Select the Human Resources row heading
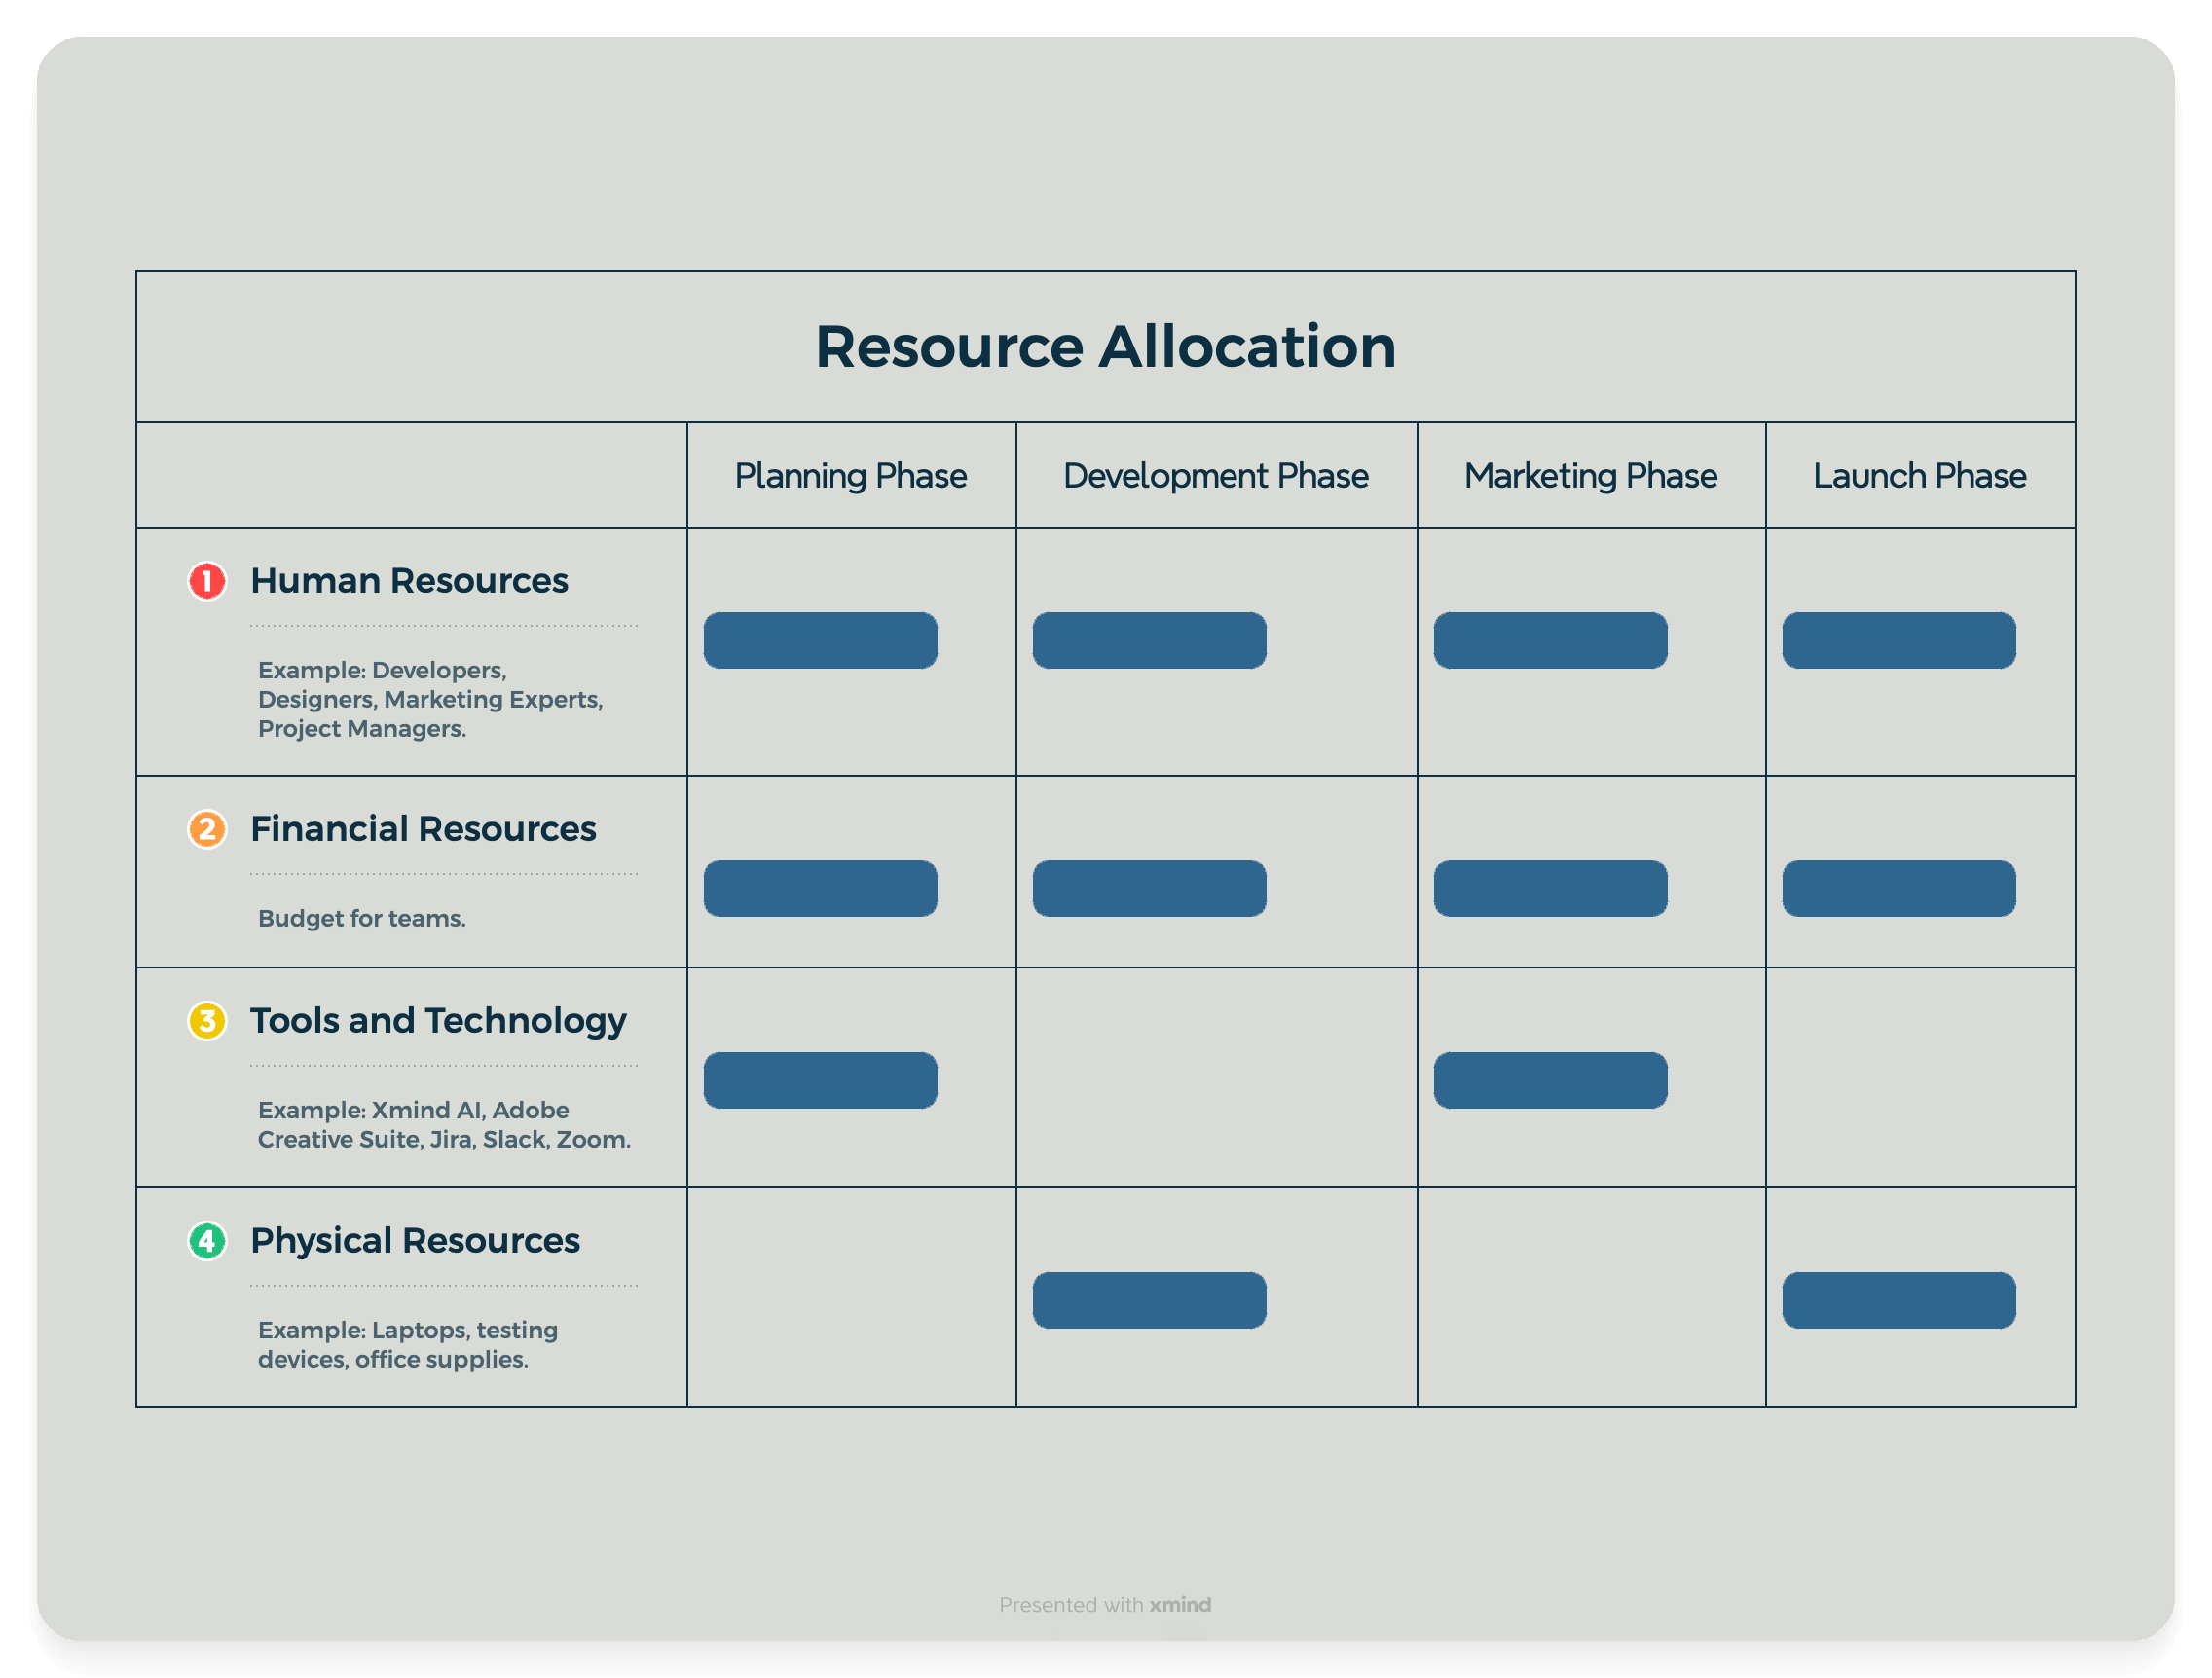This screenshot has height=1678, width=2212. click(x=409, y=581)
